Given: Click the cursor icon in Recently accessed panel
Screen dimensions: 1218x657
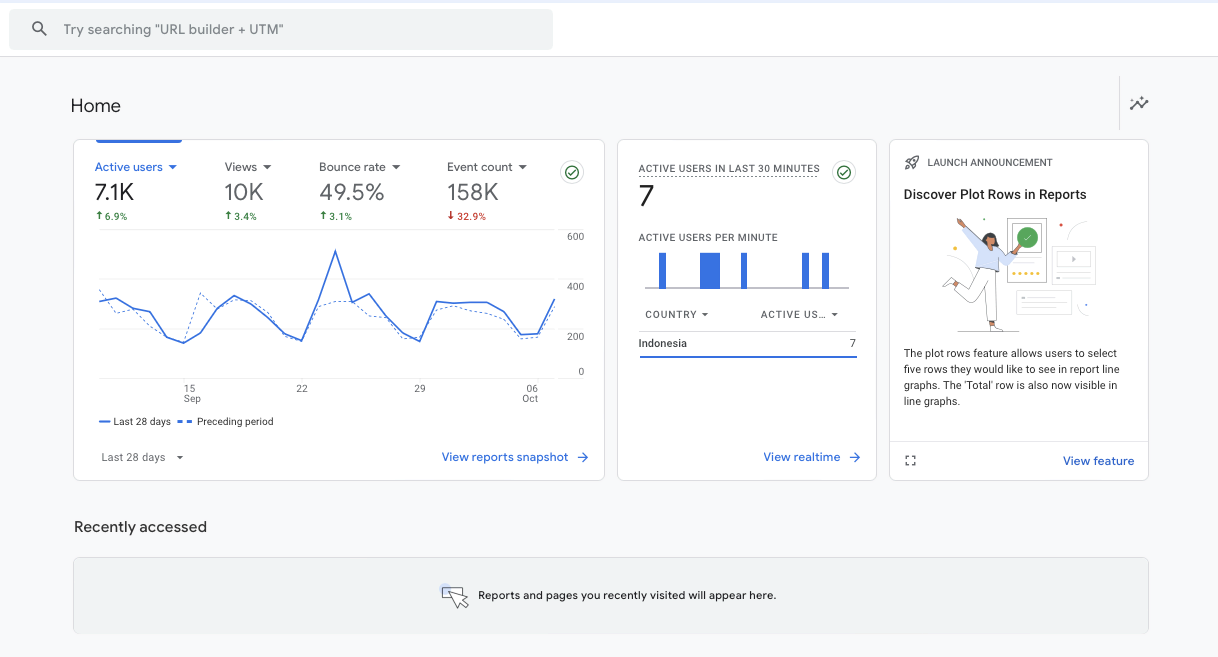Looking at the screenshot, I should (x=455, y=596).
